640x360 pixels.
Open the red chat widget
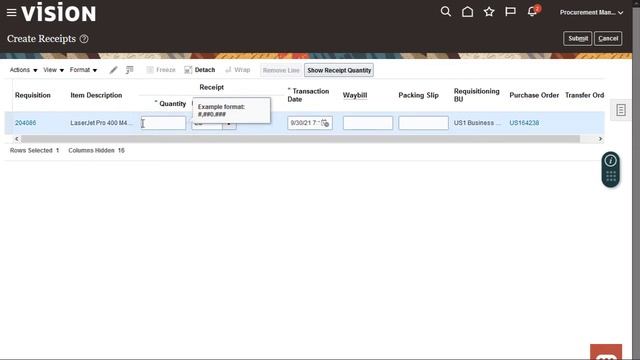click(606, 352)
